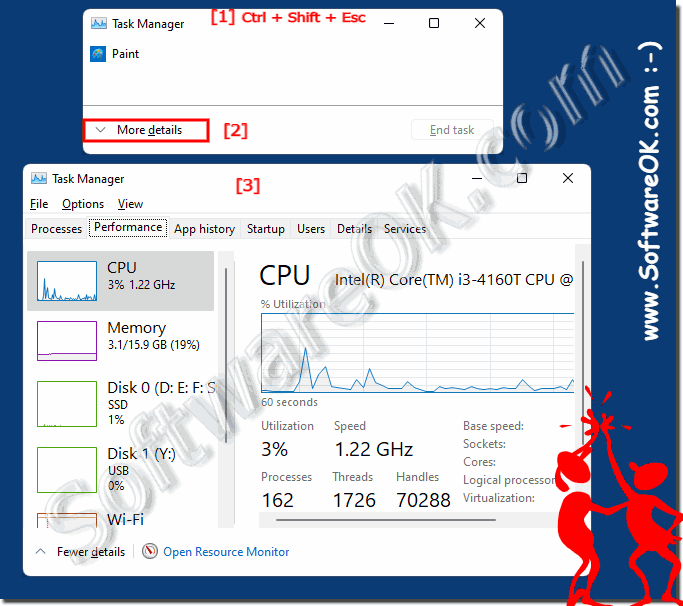This screenshot has height=606, width=683.
Task: Select the Wi-Fi graph thumbnail
Action: [x=67, y=520]
